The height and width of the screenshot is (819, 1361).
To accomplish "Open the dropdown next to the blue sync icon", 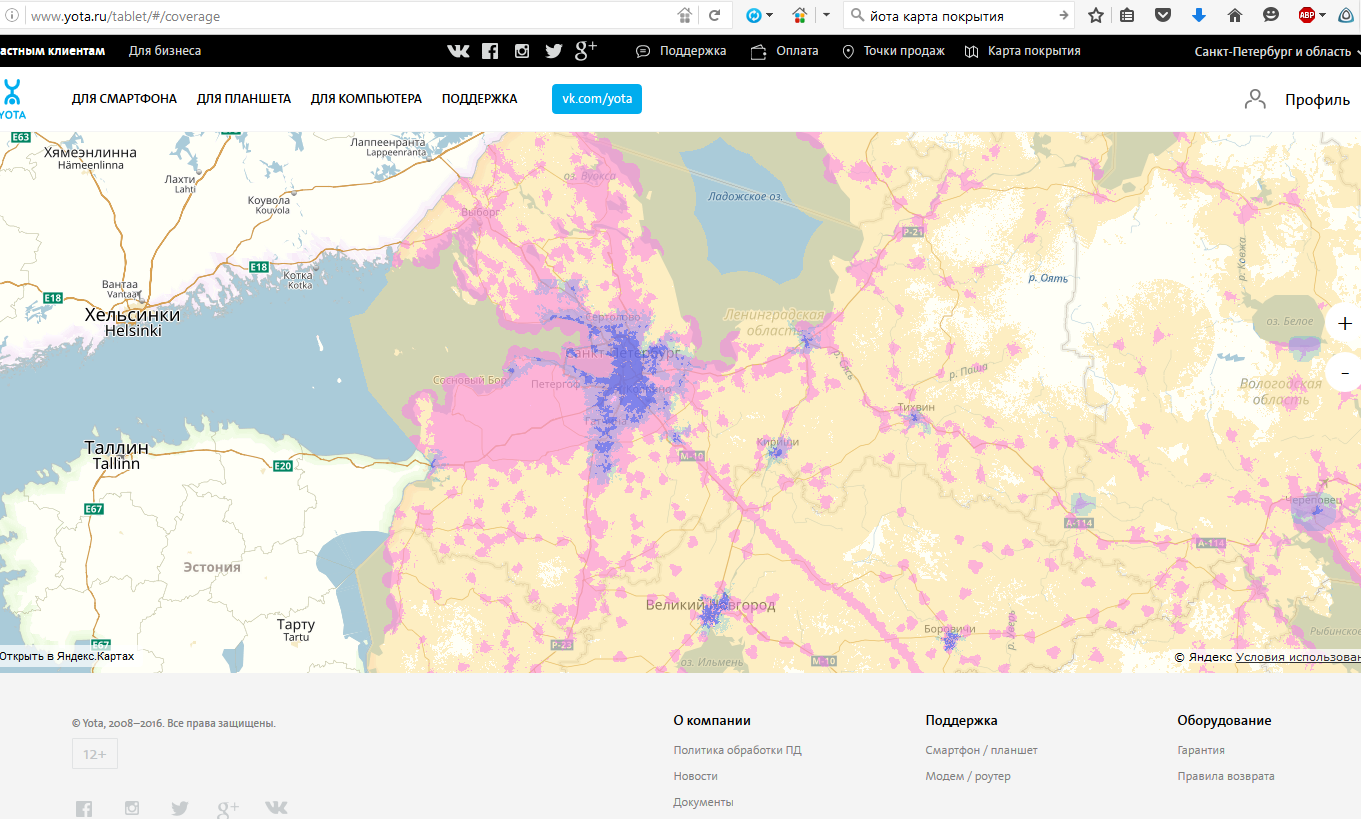I will click(x=770, y=16).
